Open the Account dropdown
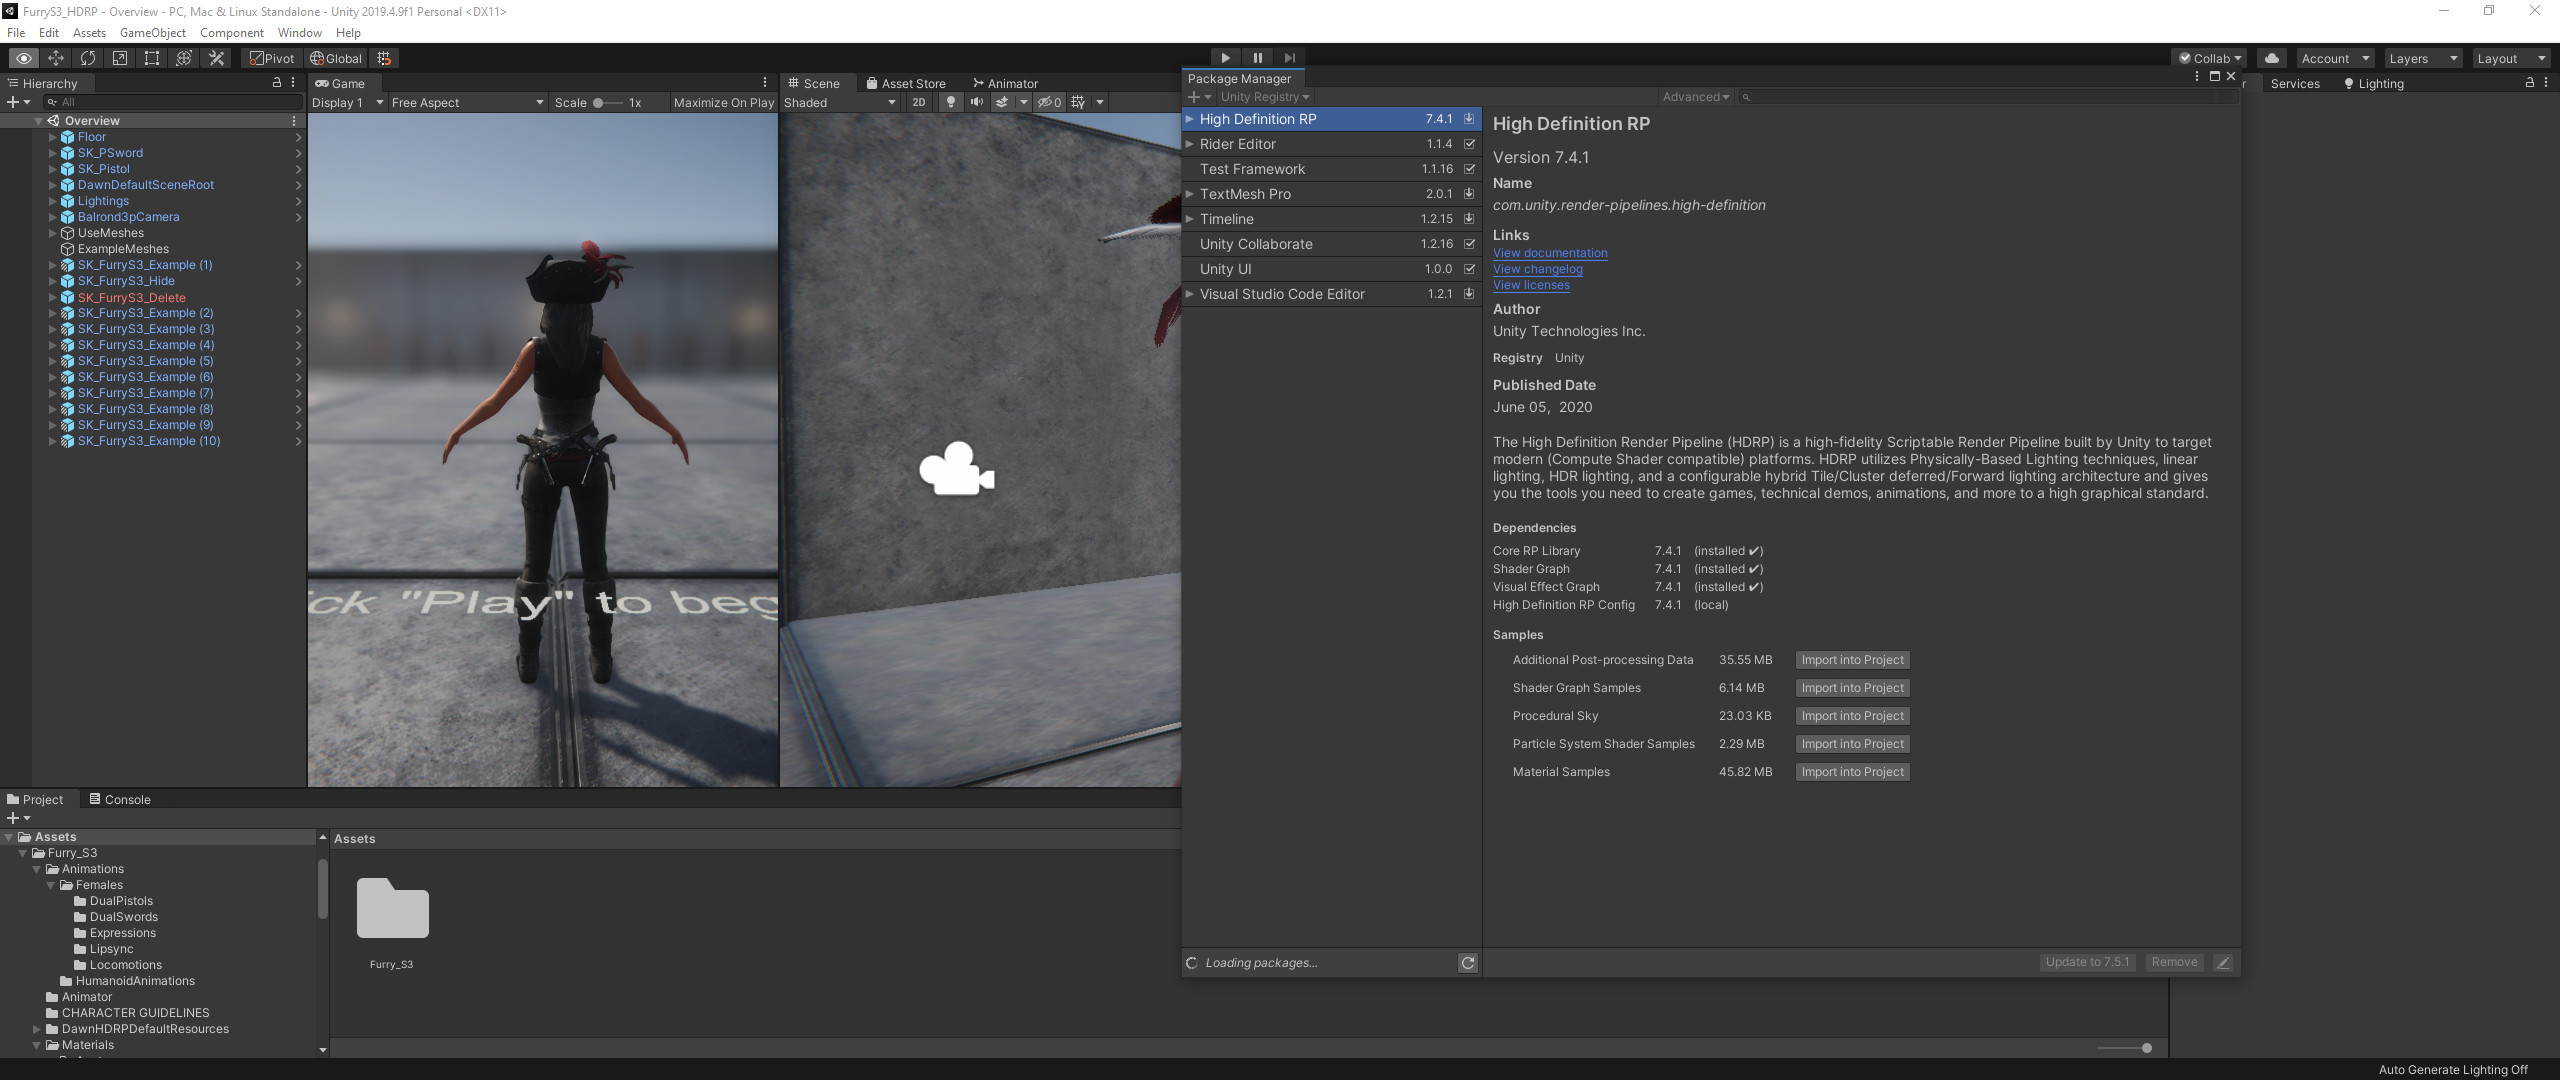Image resolution: width=2560 pixels, height=1080 pixels. tap(2335, 58)
